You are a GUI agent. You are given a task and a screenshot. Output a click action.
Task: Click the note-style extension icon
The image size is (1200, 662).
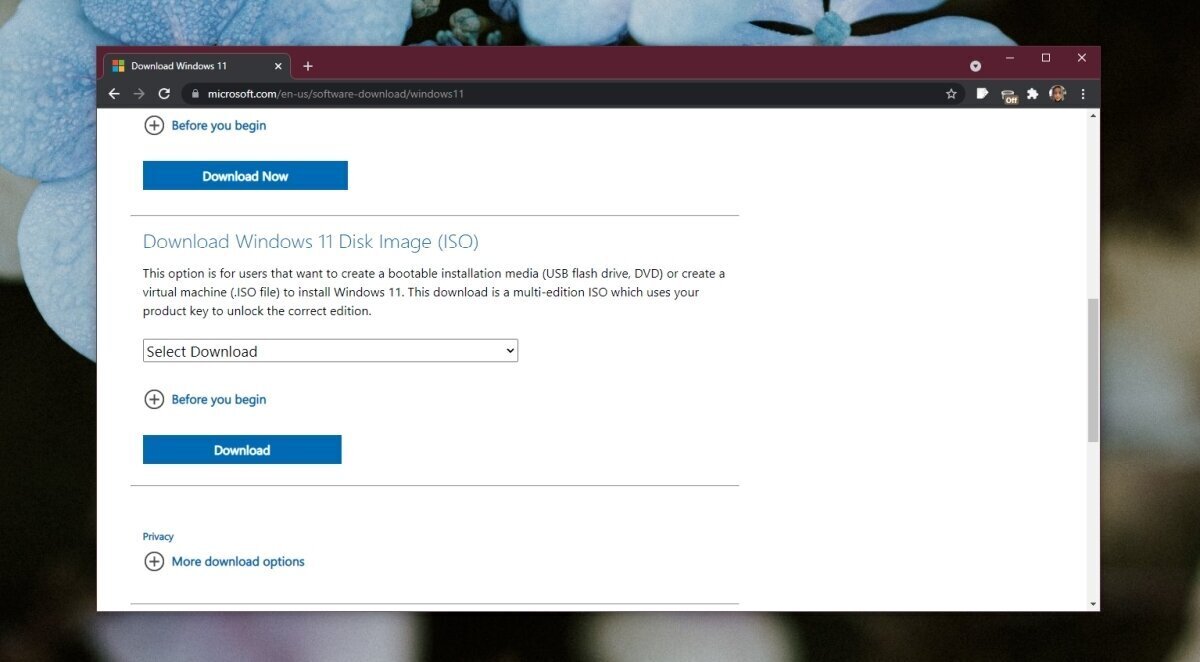coord(982,93)
